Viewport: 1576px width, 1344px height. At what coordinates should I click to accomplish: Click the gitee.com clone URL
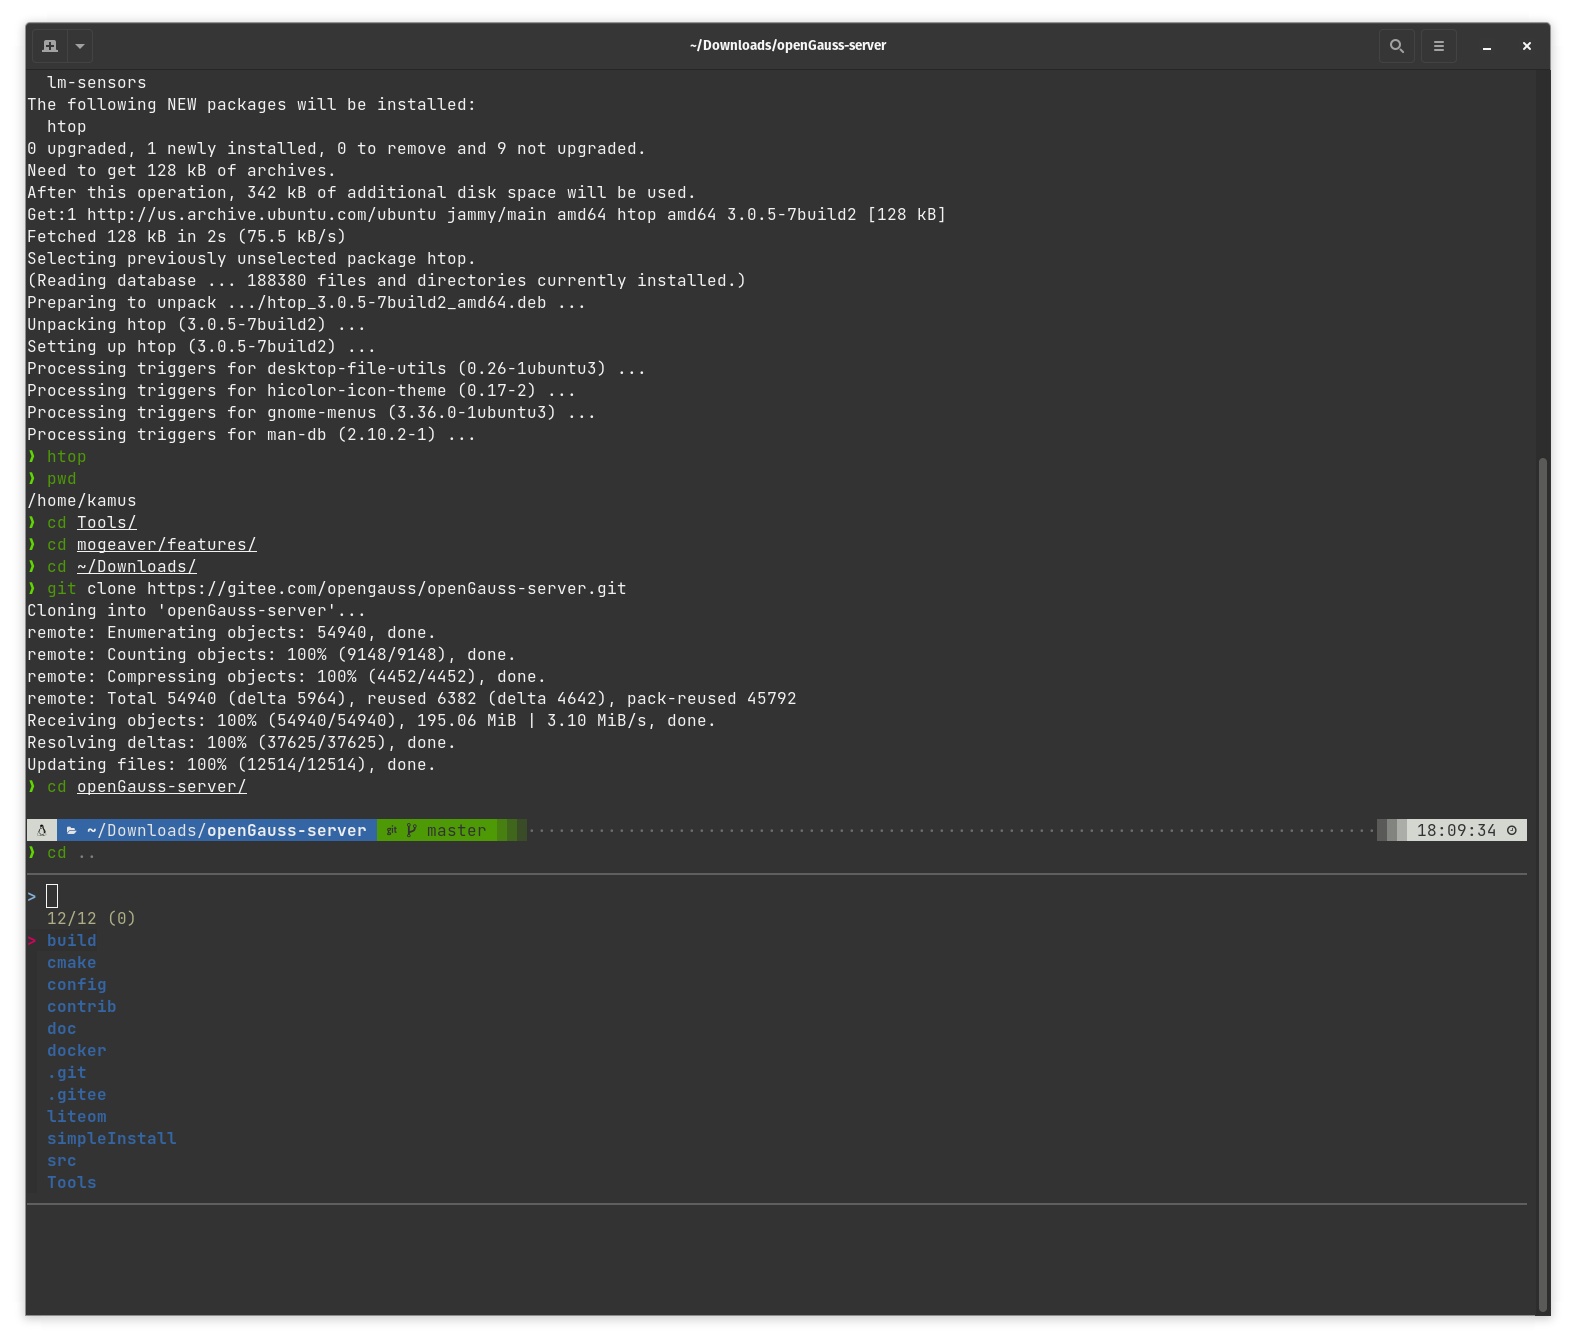pos(387,589)
